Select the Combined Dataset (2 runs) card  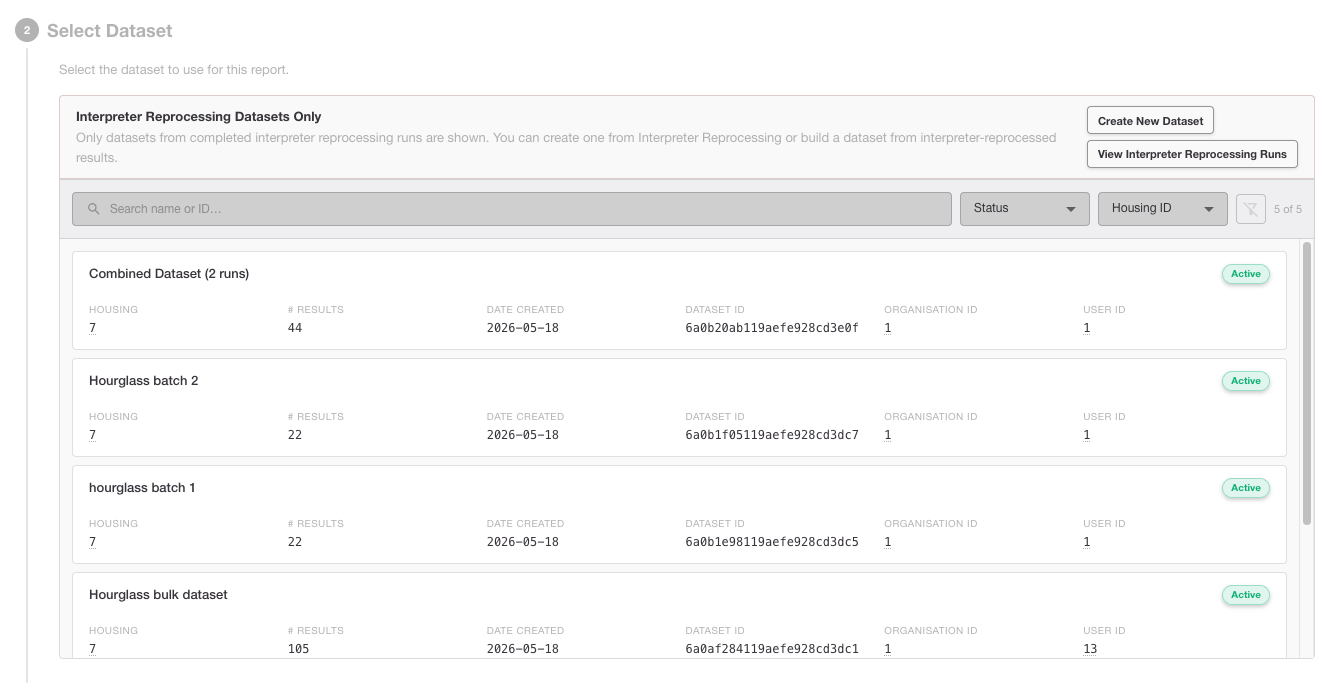[679, 300]
